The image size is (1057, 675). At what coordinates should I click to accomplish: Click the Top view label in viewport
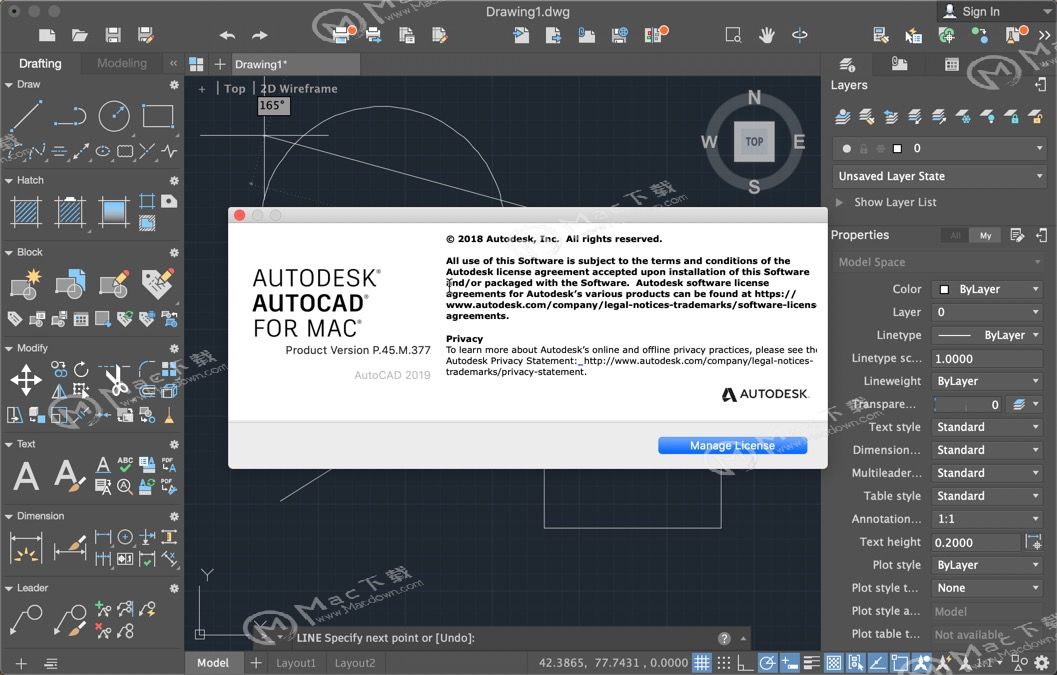tap(235, 88)
